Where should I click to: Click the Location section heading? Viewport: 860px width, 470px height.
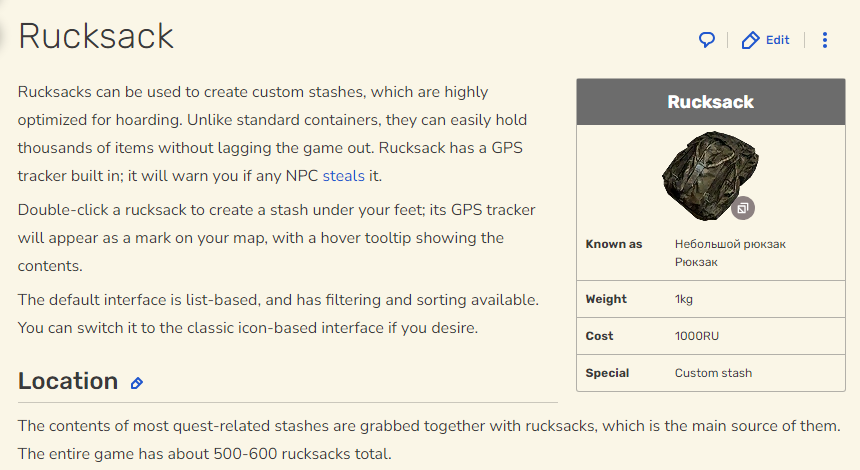pyautogui.click(x=68, y=381)
